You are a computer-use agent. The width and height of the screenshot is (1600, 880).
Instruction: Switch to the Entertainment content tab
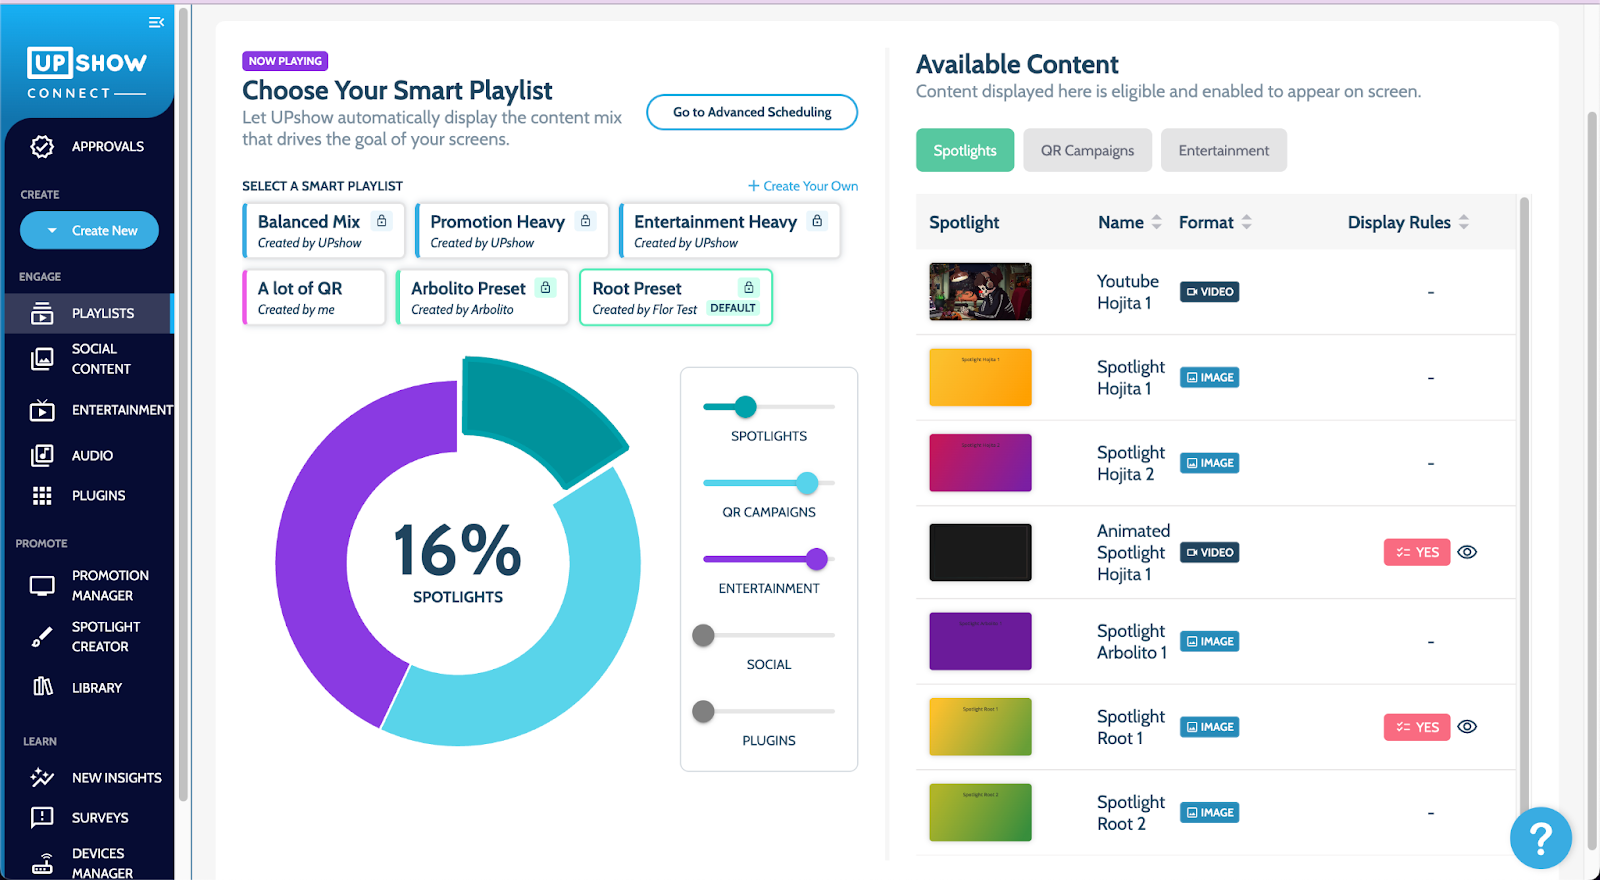pyautogui.click(x=1224, y=150)
